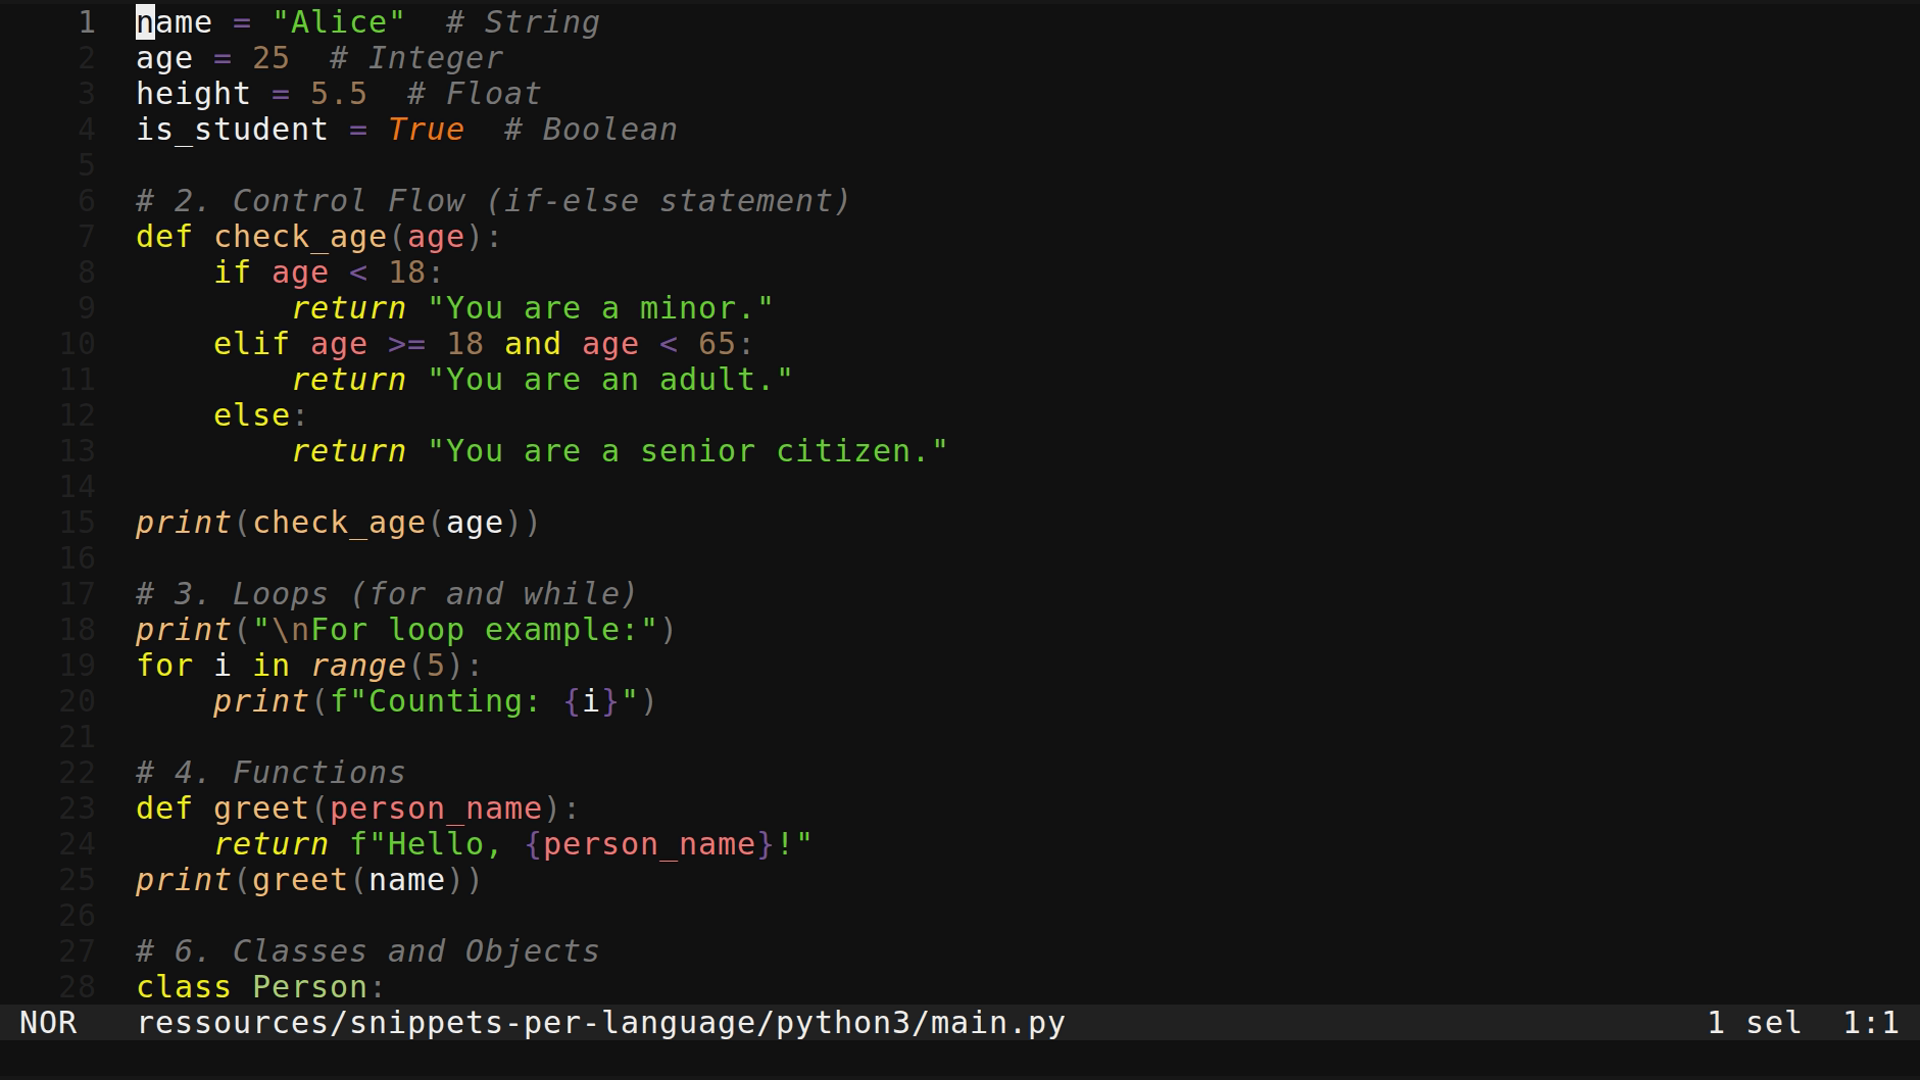Viewport: 1920px width, 1080px height.
Task: Click the 'Person' class name
Action: 309,987
